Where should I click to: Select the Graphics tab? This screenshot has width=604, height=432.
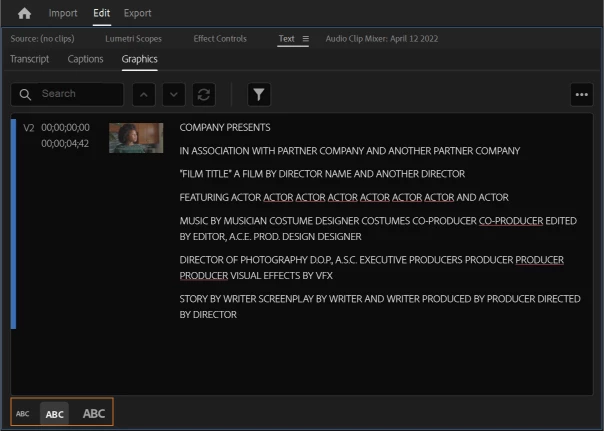pos(139,59)
